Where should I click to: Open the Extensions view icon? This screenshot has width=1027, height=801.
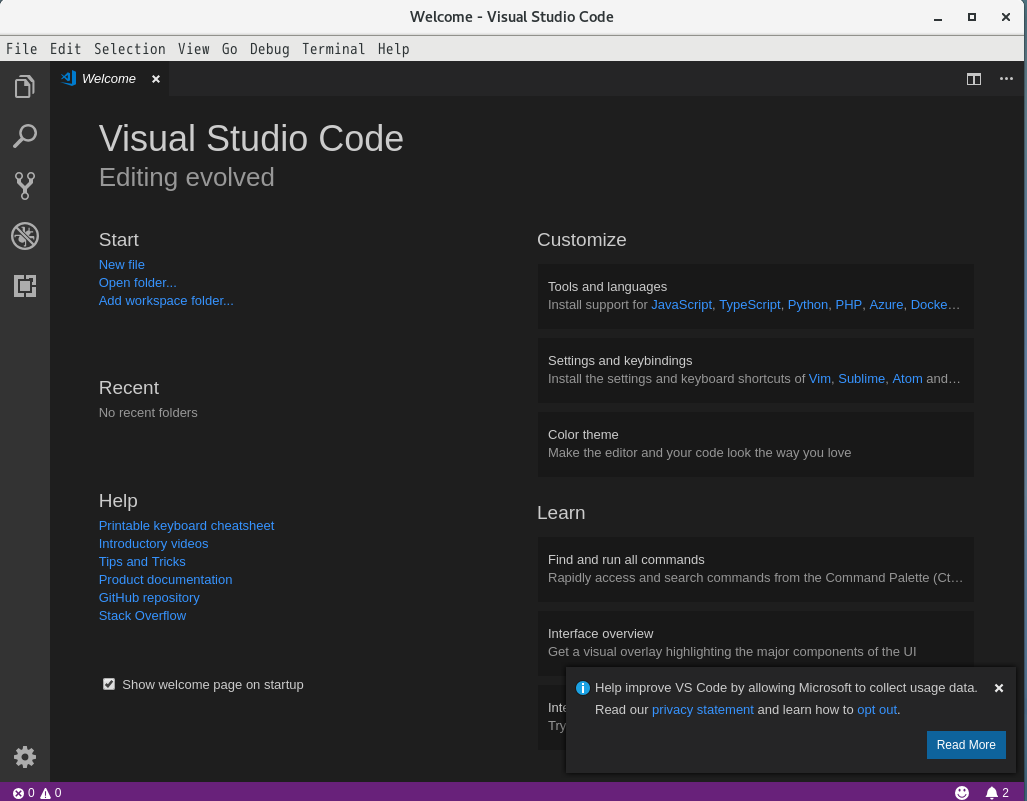pos(24,286)
